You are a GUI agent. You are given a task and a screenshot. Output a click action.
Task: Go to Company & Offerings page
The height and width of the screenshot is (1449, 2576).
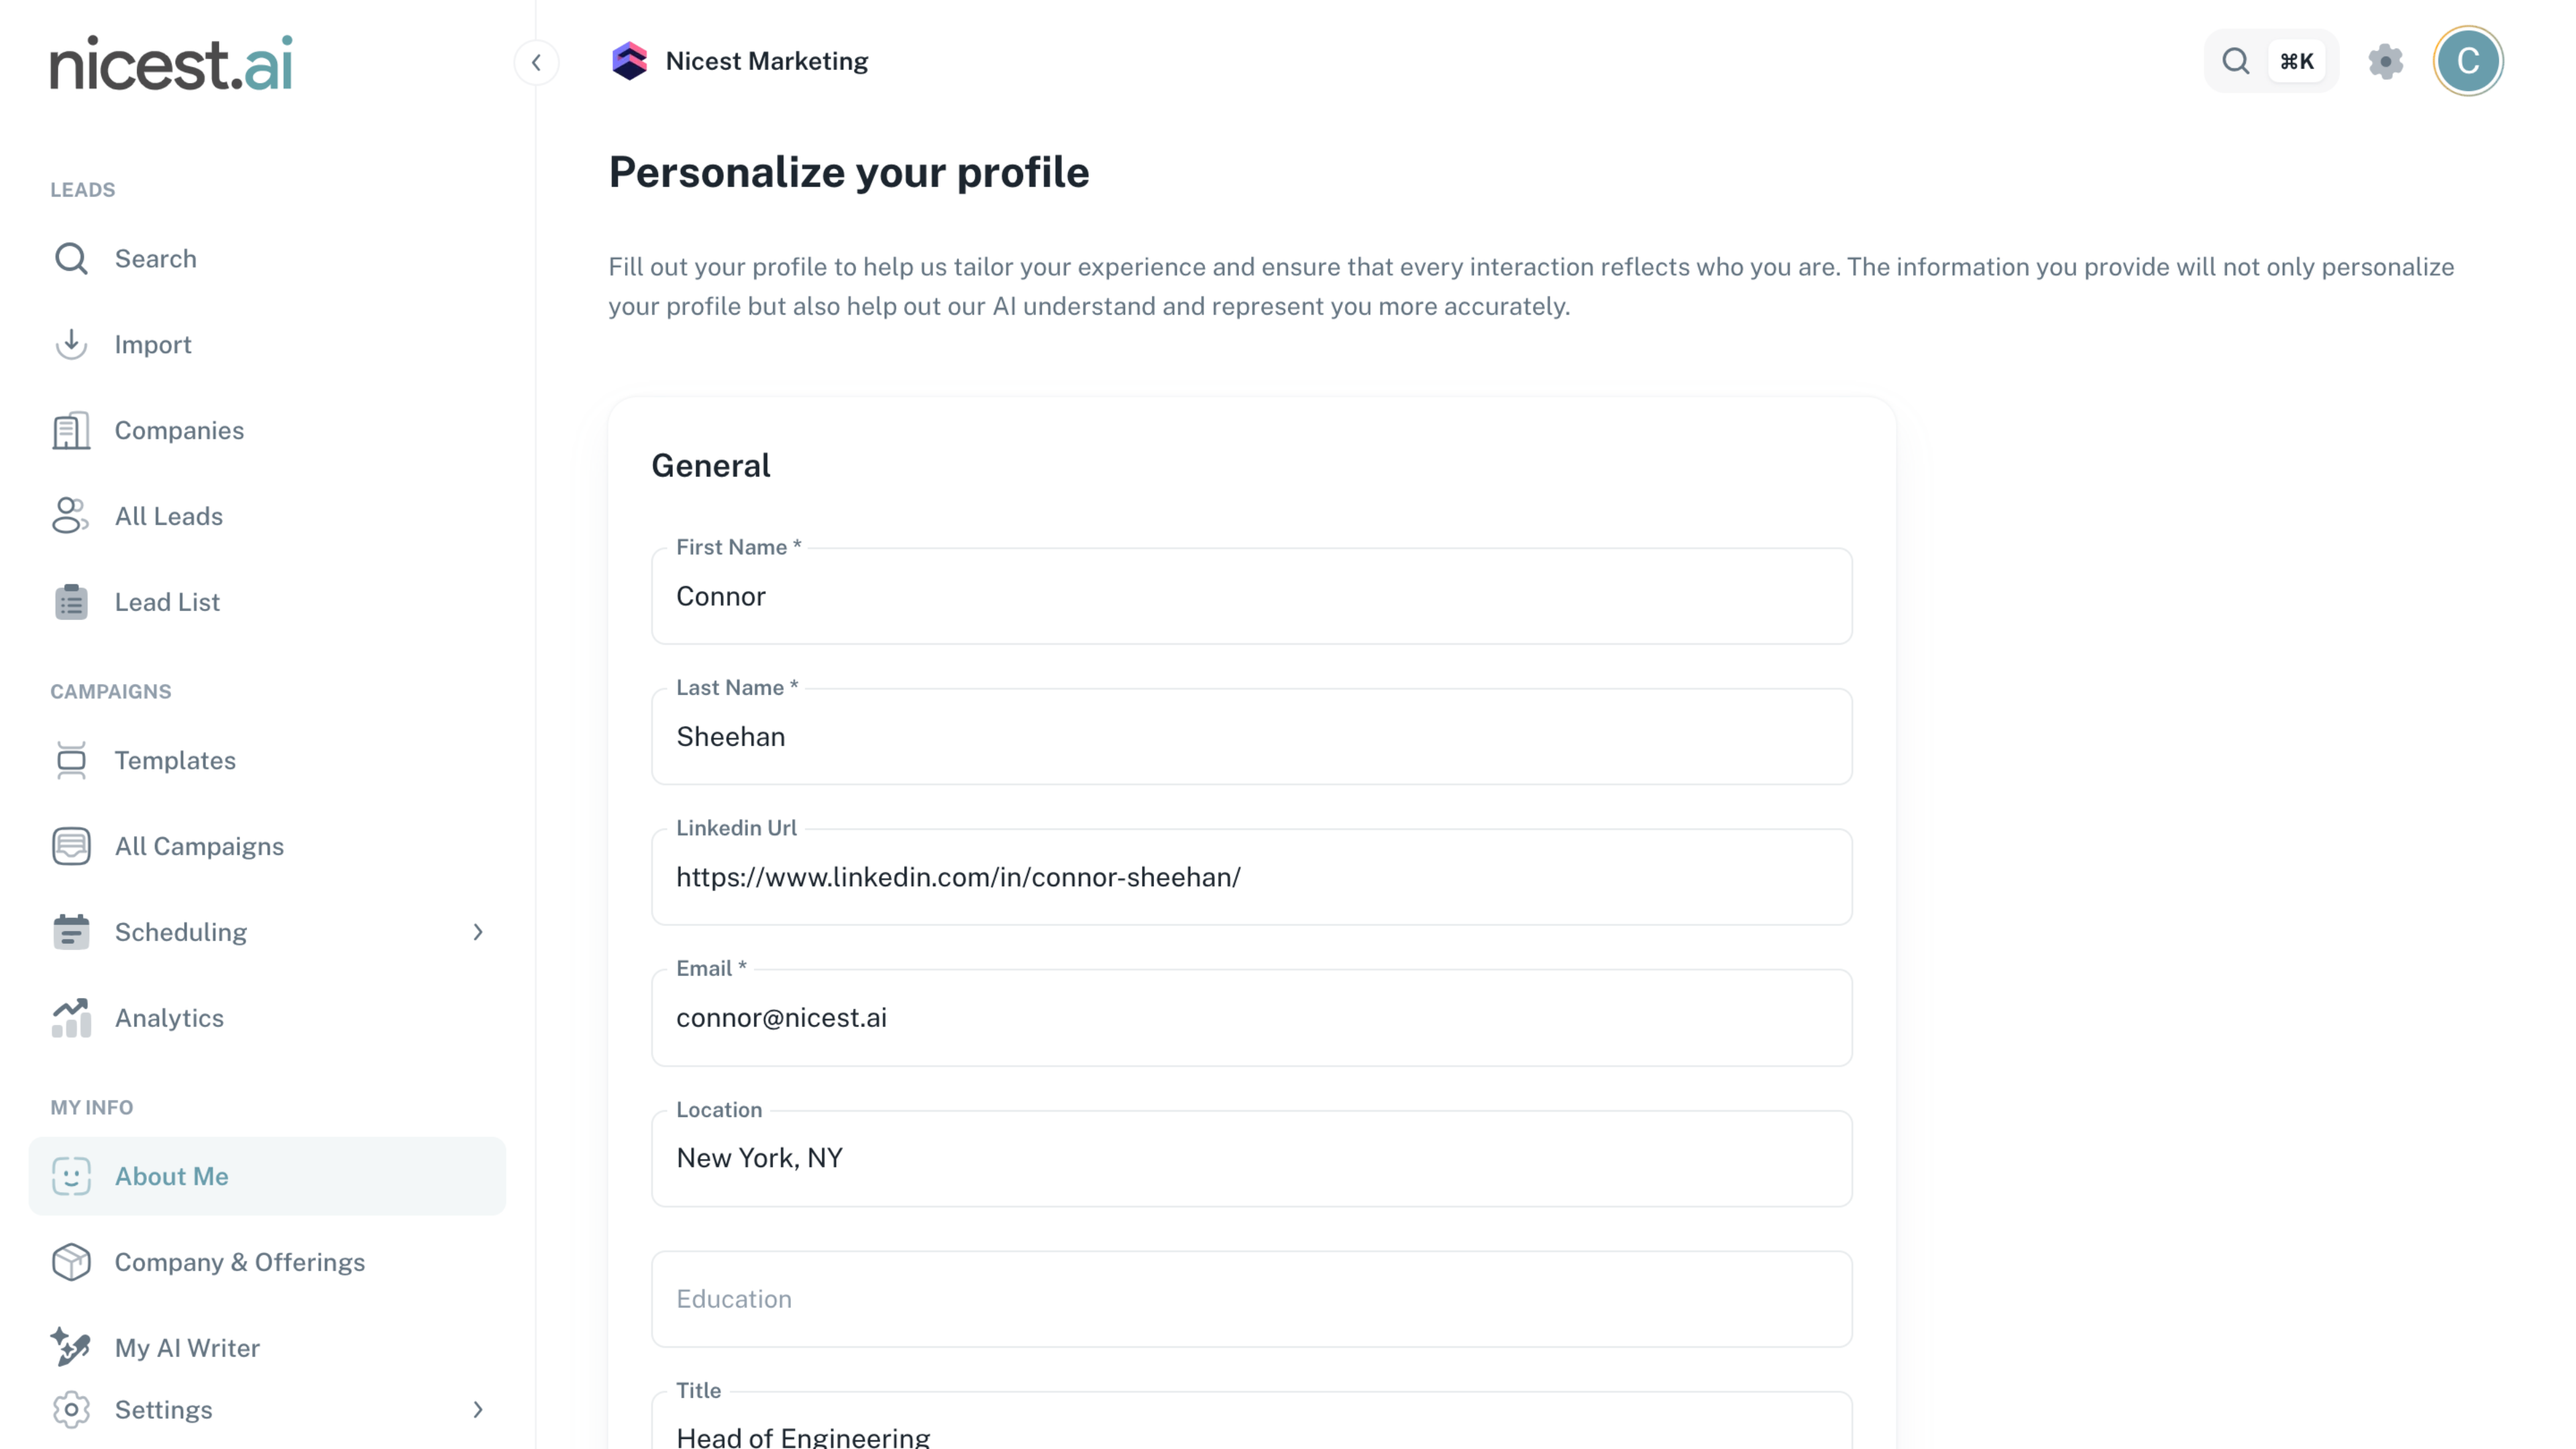pos(239,1262)
